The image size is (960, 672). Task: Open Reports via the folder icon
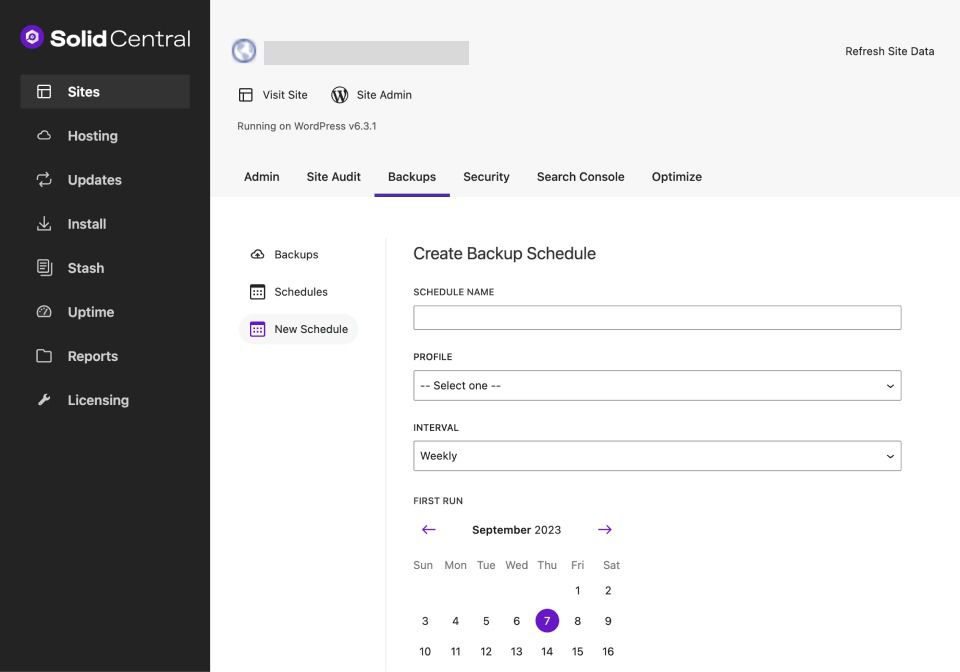coord(44,356)
